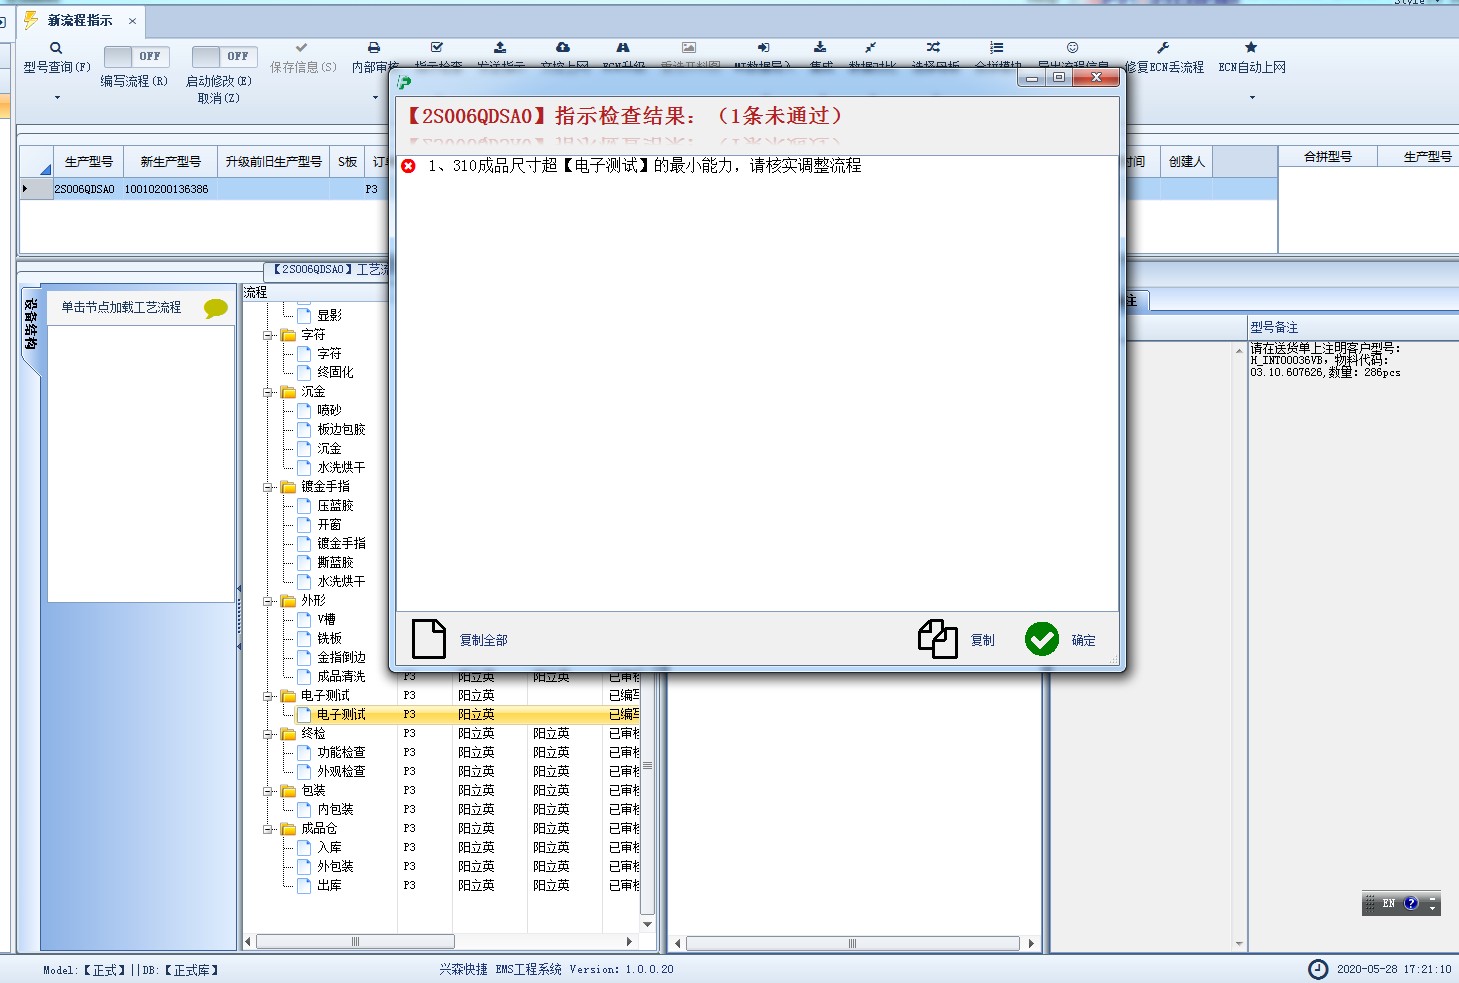
Task: Click the red error icon in the dialog list
Action: 408,166
